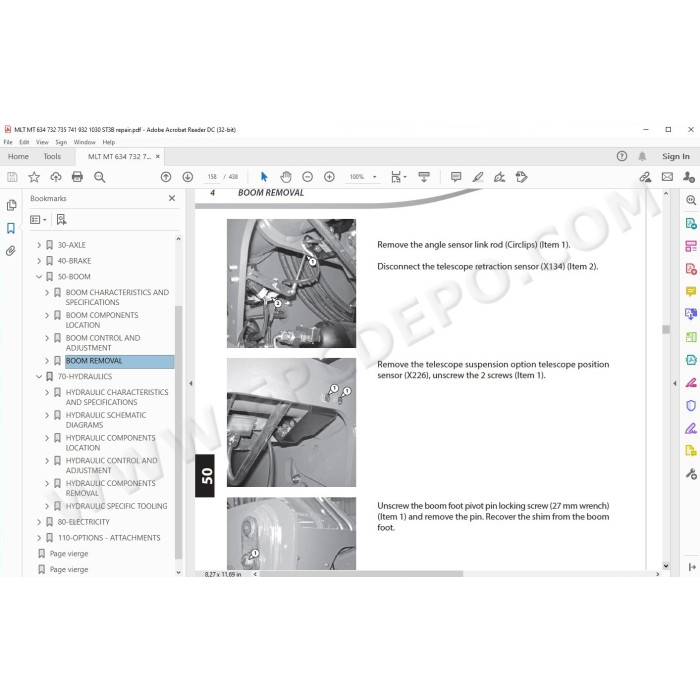The image size is (700, 700).
Task: Share a link to this file
Action: coord(645,177)
